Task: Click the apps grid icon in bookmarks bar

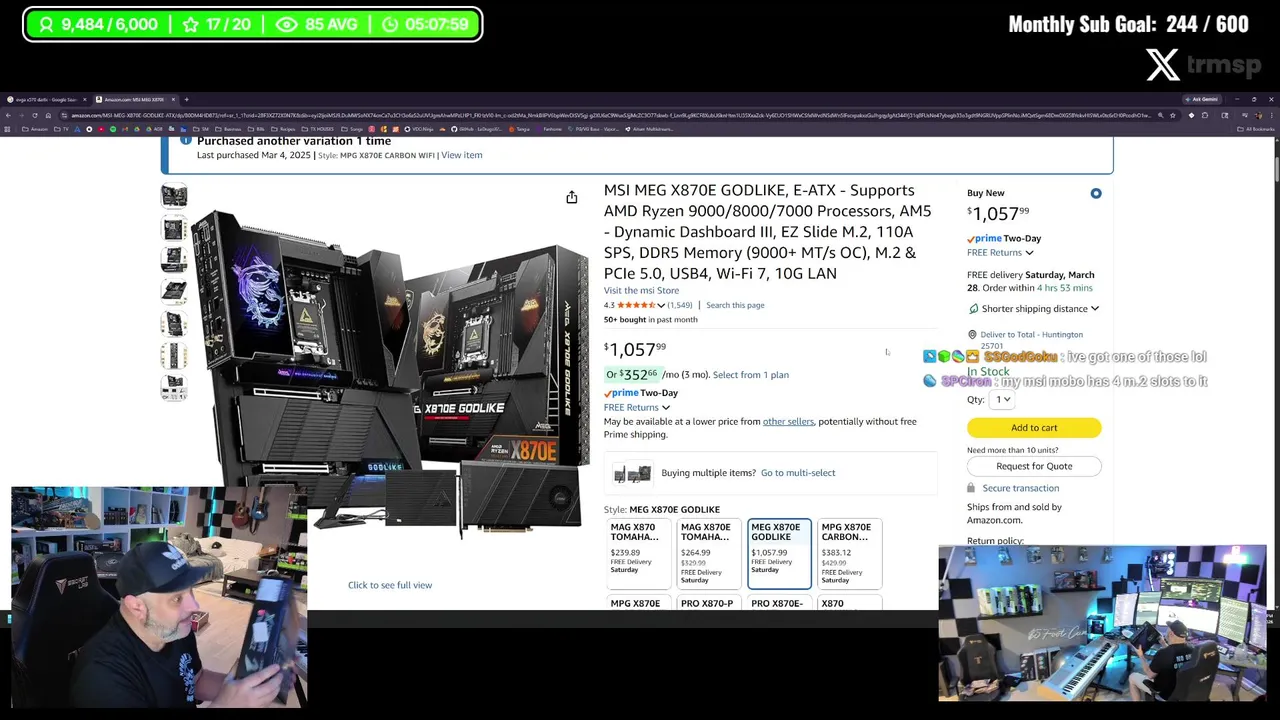Action: [7, 129]
